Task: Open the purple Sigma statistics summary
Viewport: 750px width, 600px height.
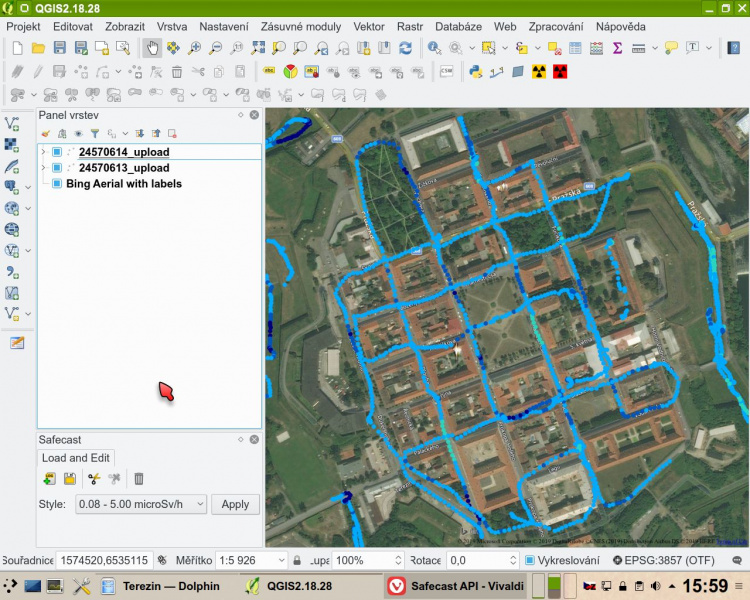Action: (x=618, y=48)
